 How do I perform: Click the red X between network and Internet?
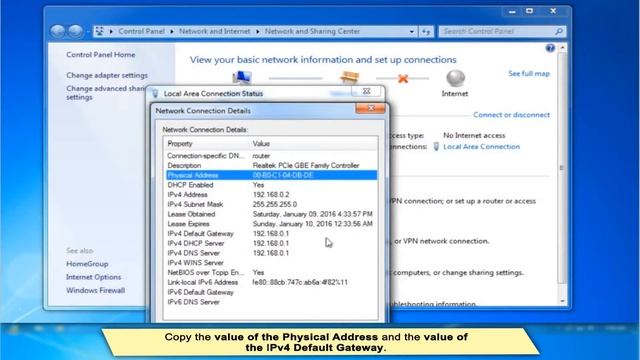pos(403,78)
